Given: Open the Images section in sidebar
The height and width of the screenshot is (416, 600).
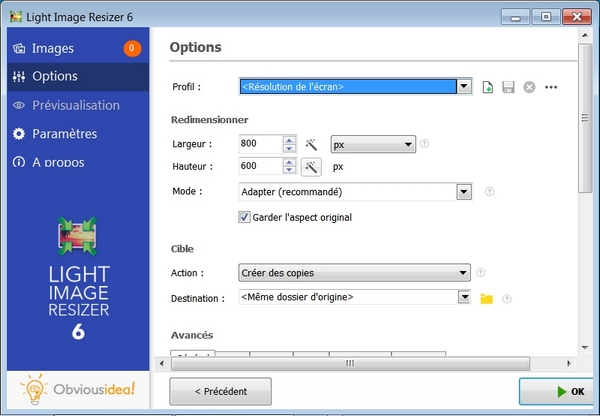Looking at the screenshot, I should pos(53,48).
